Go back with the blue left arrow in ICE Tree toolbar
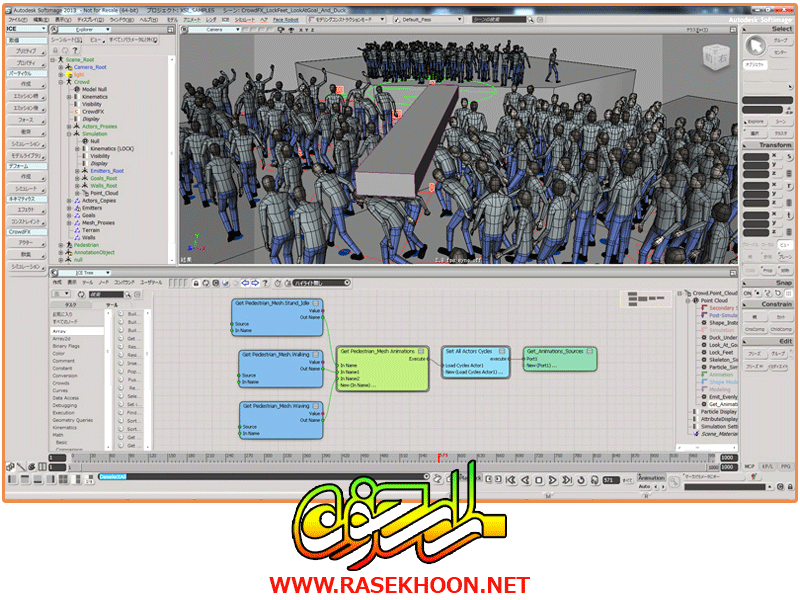 pos(245,283)
